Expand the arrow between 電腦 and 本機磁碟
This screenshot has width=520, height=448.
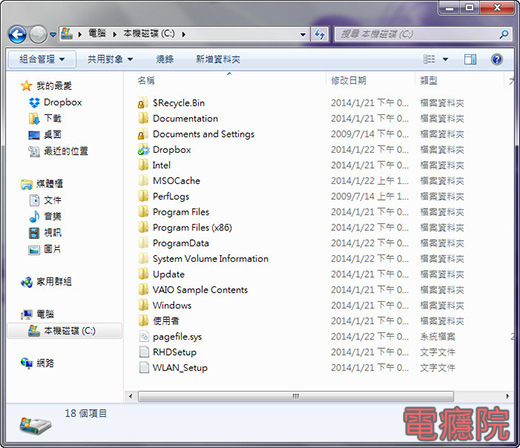click(114, 34)
